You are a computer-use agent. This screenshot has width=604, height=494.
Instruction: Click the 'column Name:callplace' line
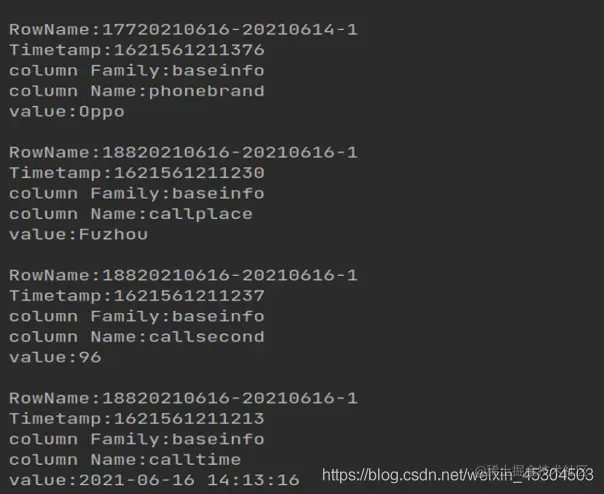click(x=131, y=214)
